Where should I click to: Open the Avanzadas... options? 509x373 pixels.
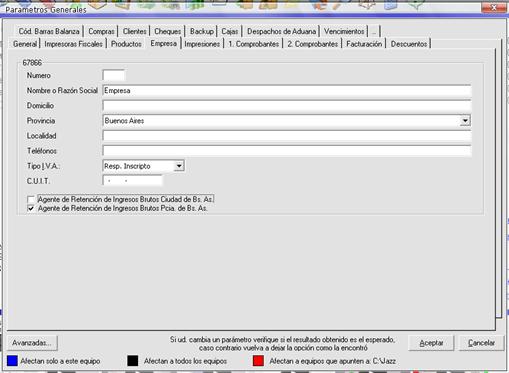(x=32, y=343)
